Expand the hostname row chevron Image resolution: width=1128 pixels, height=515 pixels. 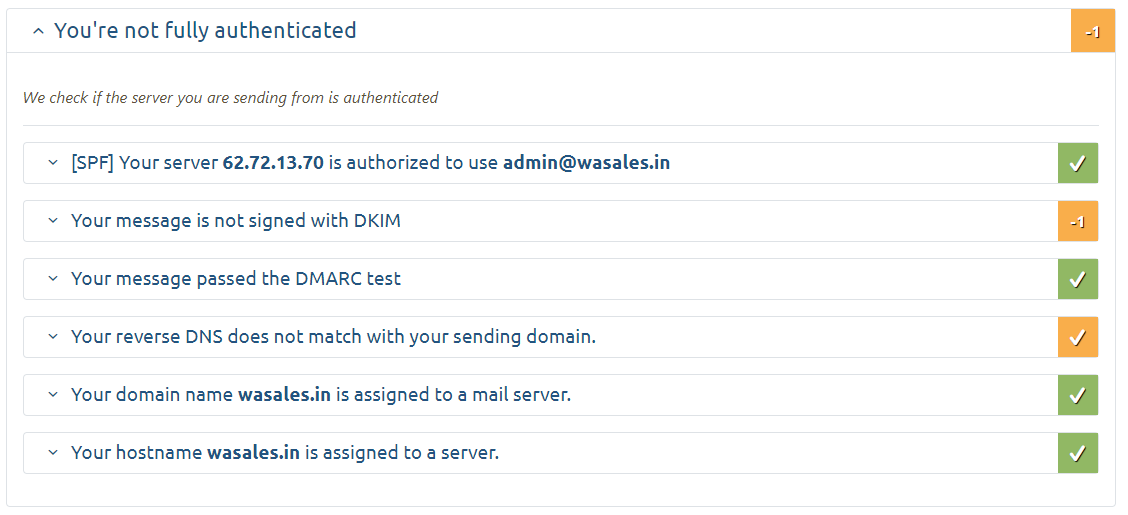tap(52, 453)
